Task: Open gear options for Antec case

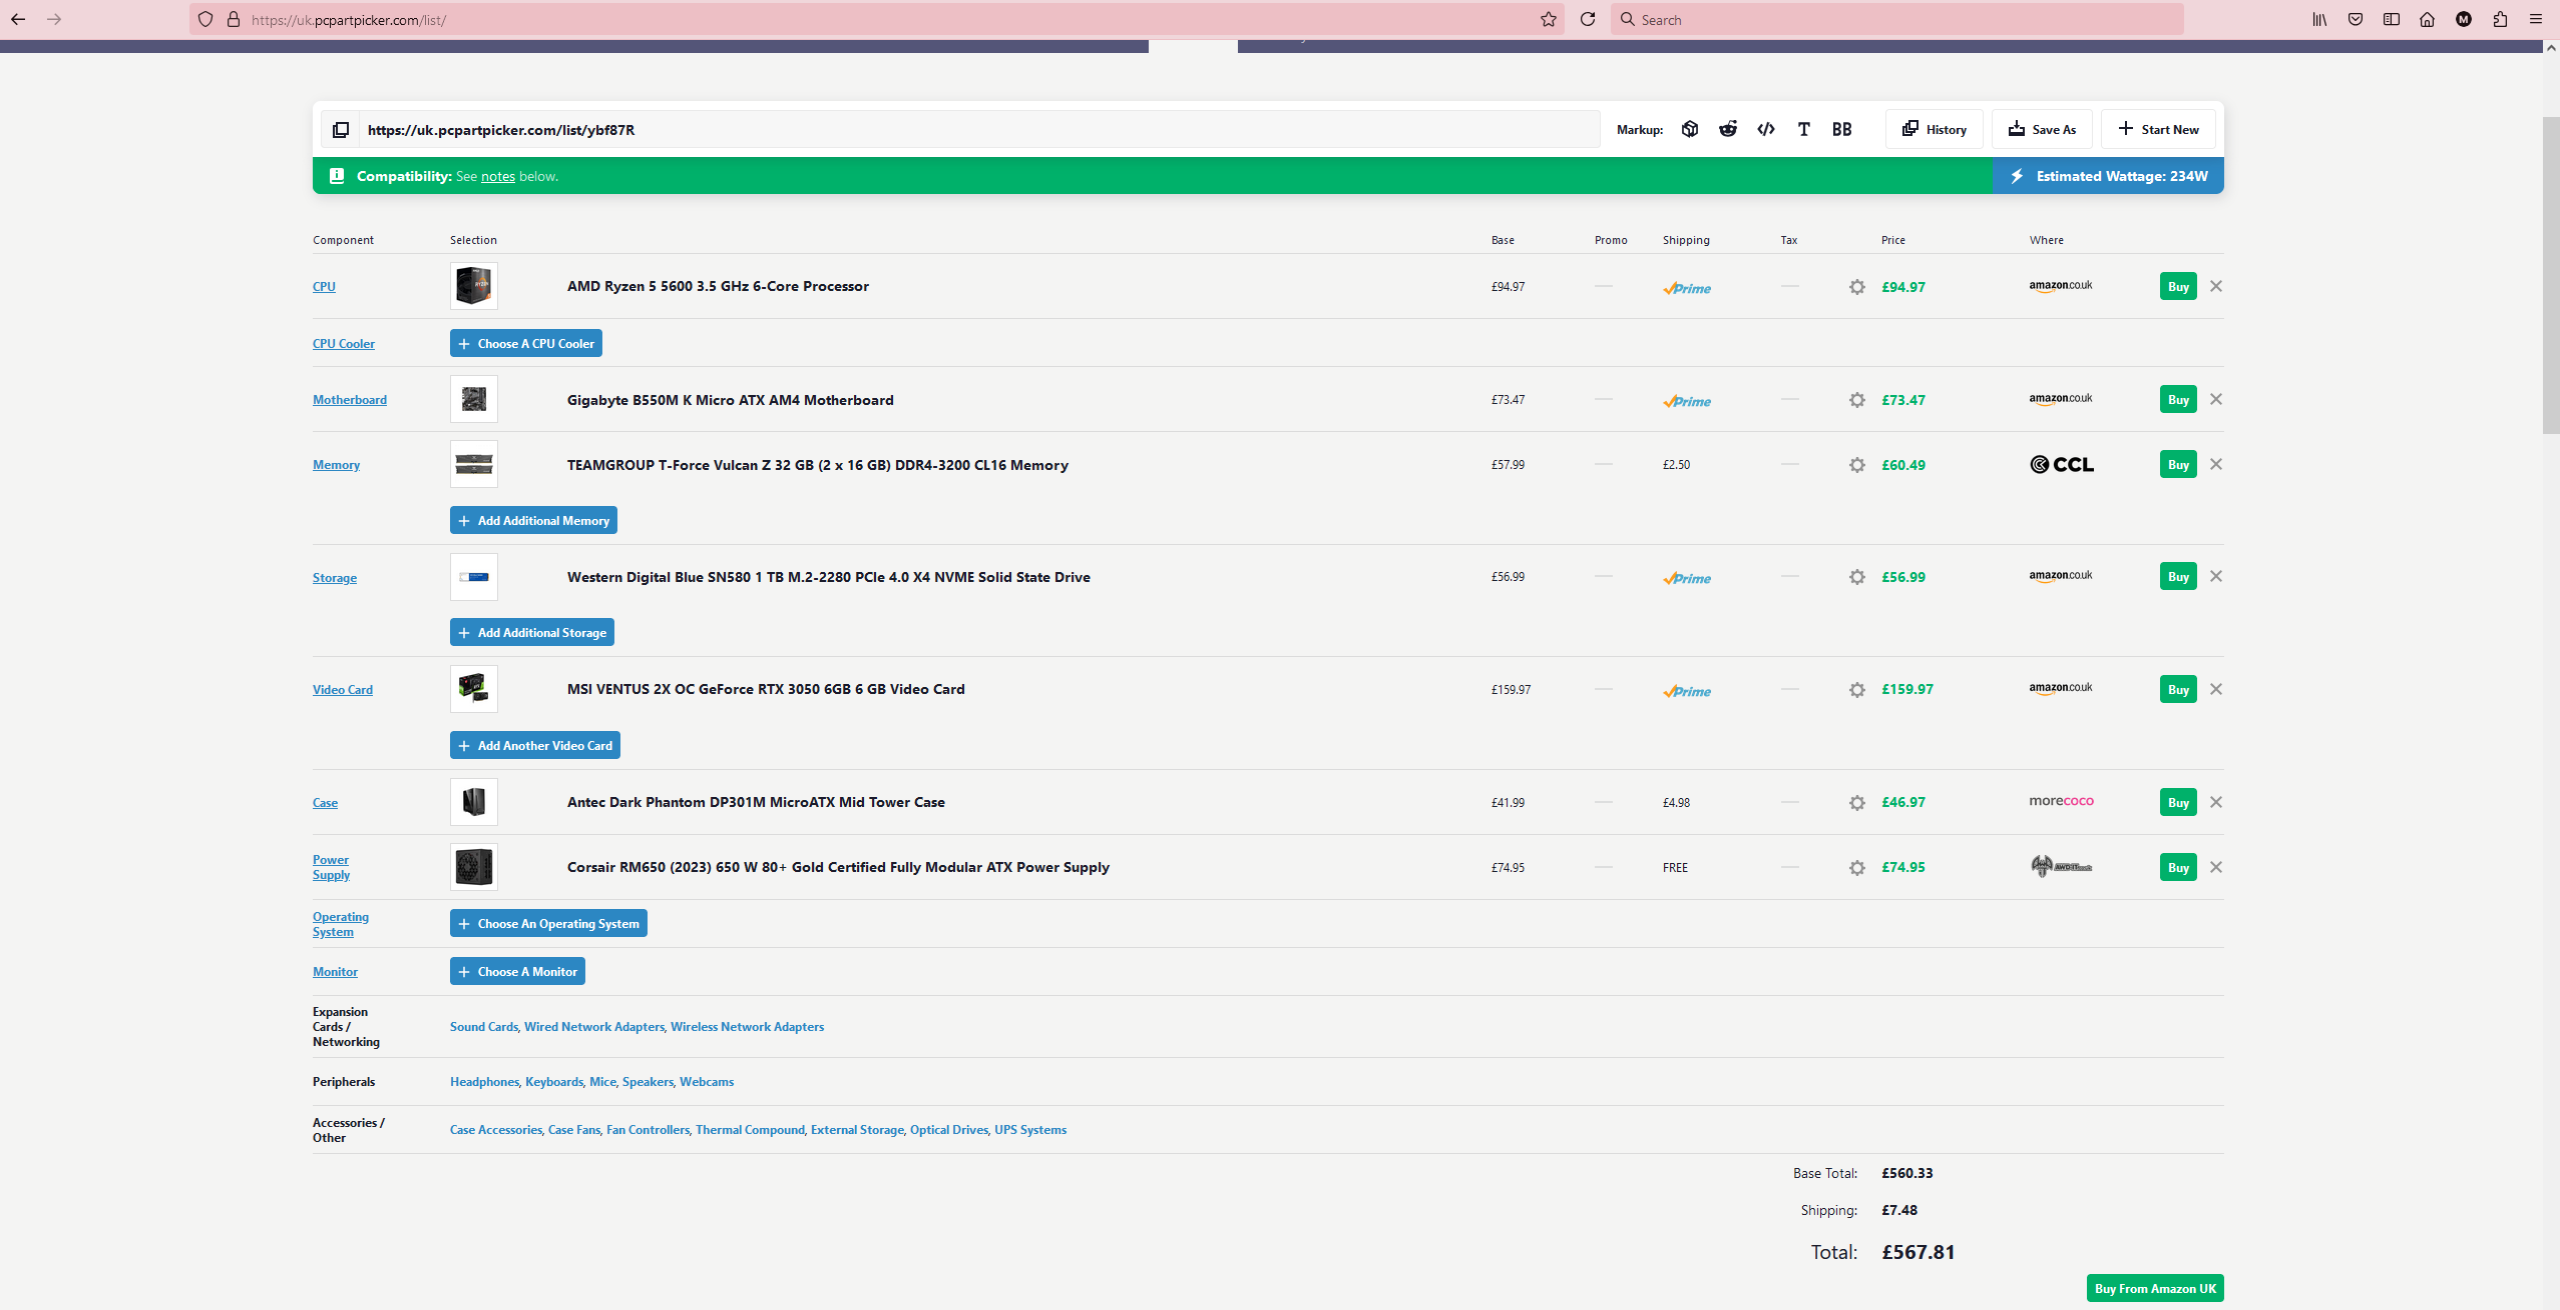Action: click(1857, 803)
